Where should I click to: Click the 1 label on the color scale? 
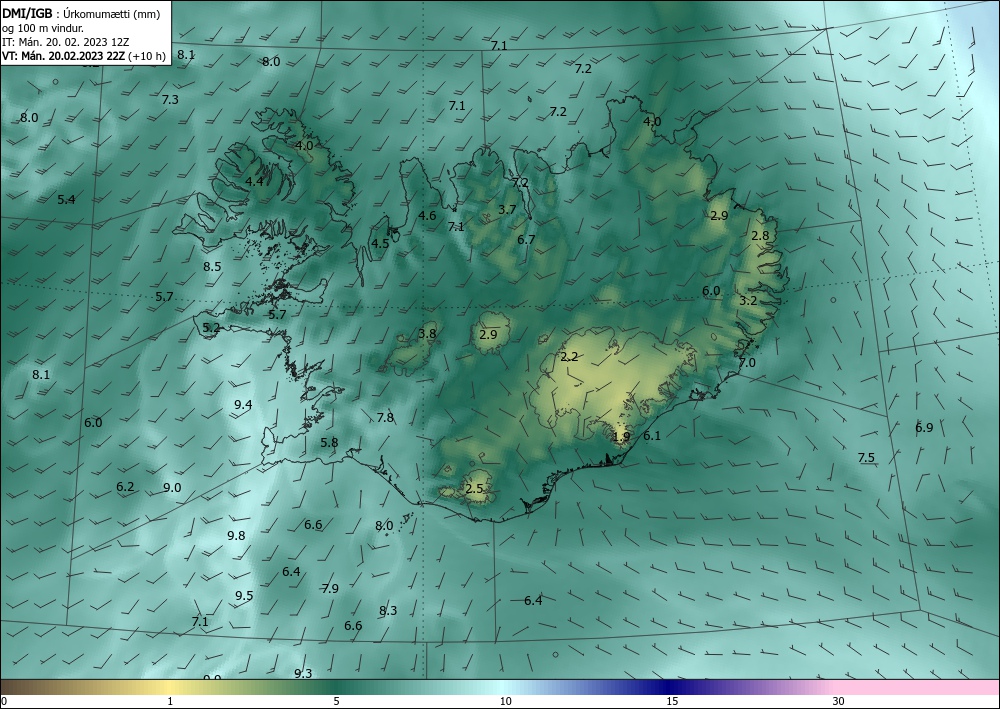(x=170, y=701)
